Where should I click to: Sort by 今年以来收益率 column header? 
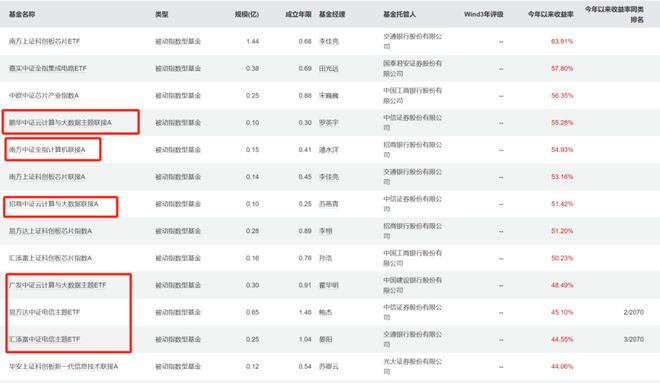(551, 14)
